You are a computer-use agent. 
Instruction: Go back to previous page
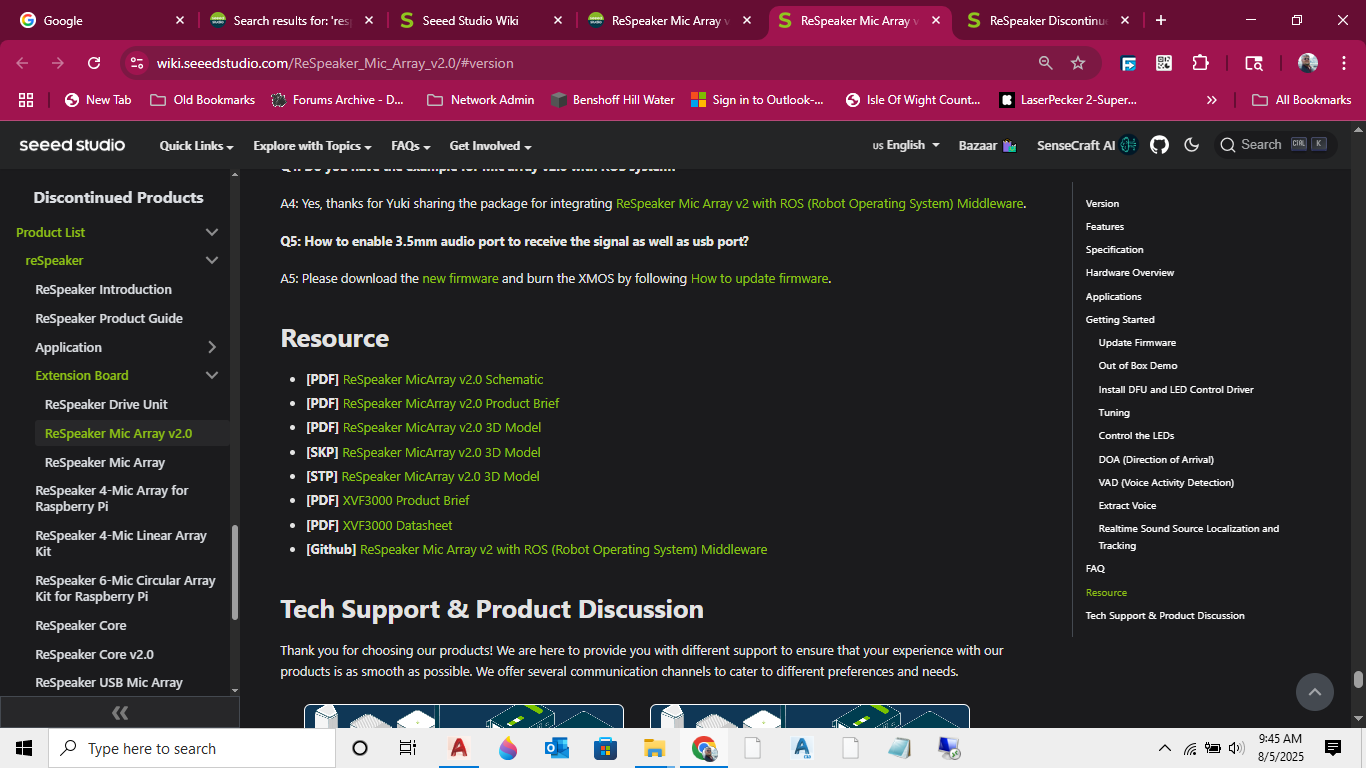click(23, 63)
